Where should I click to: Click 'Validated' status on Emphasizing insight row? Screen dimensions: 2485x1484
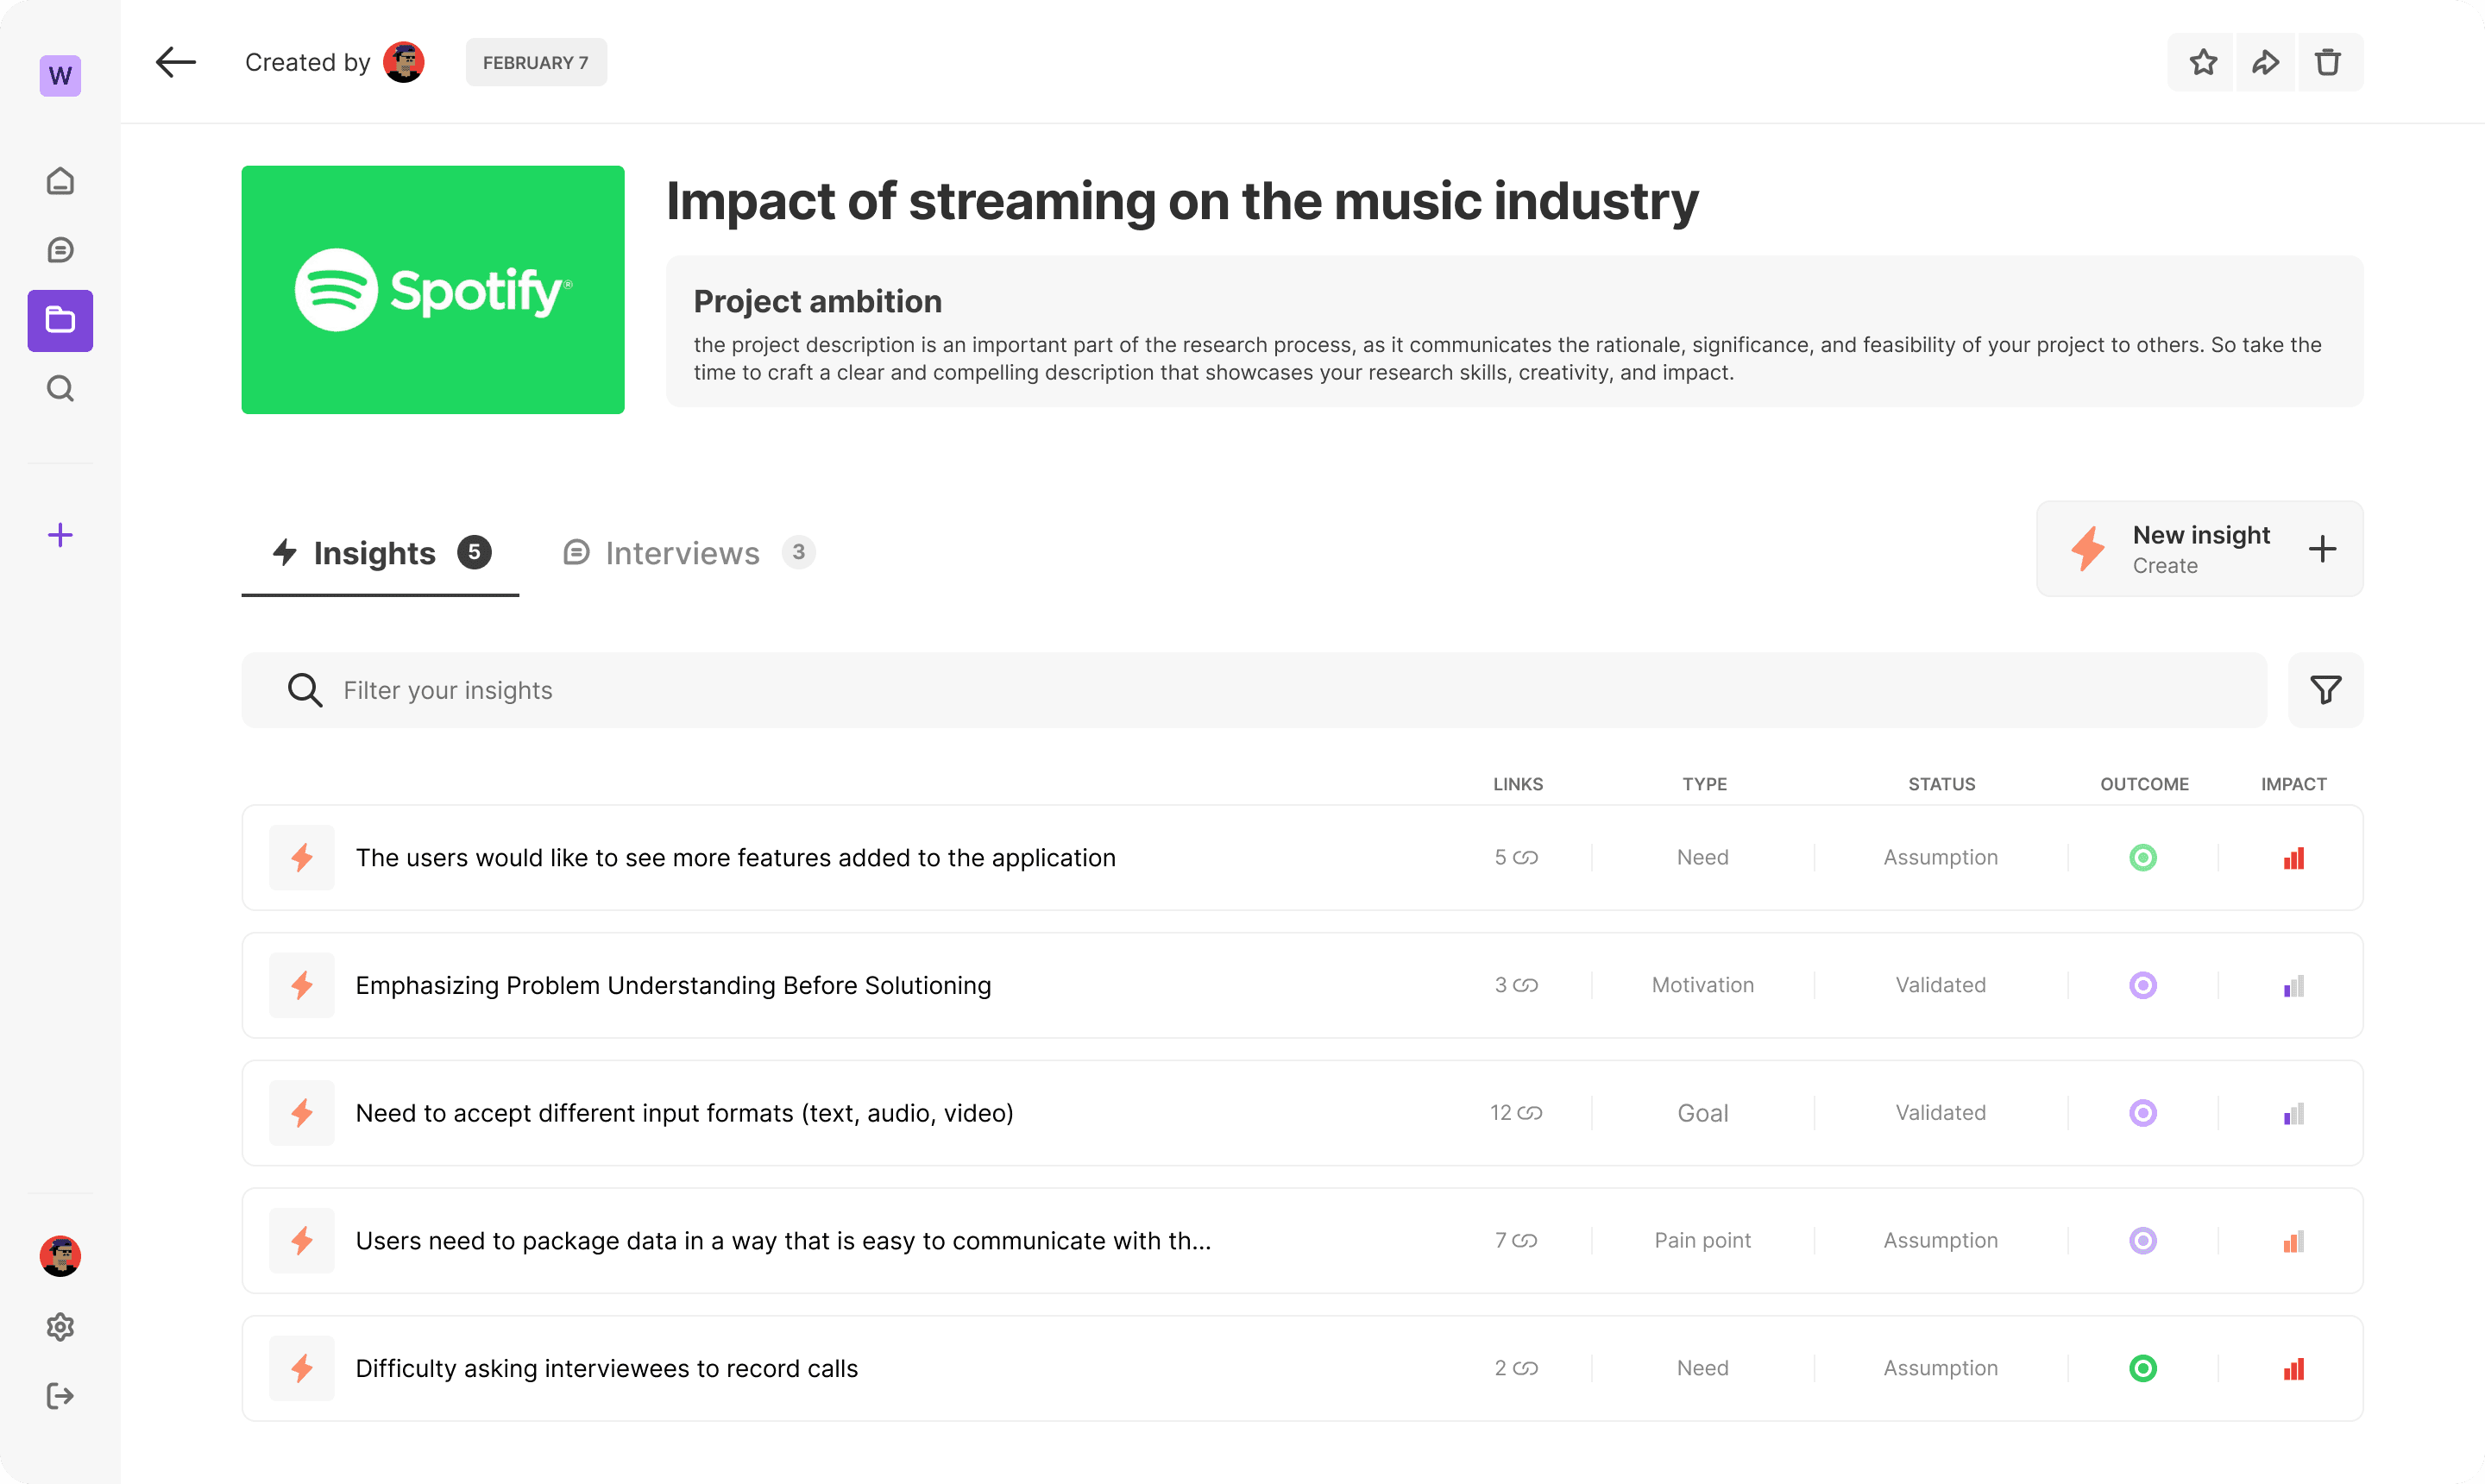coord(1941,985)
